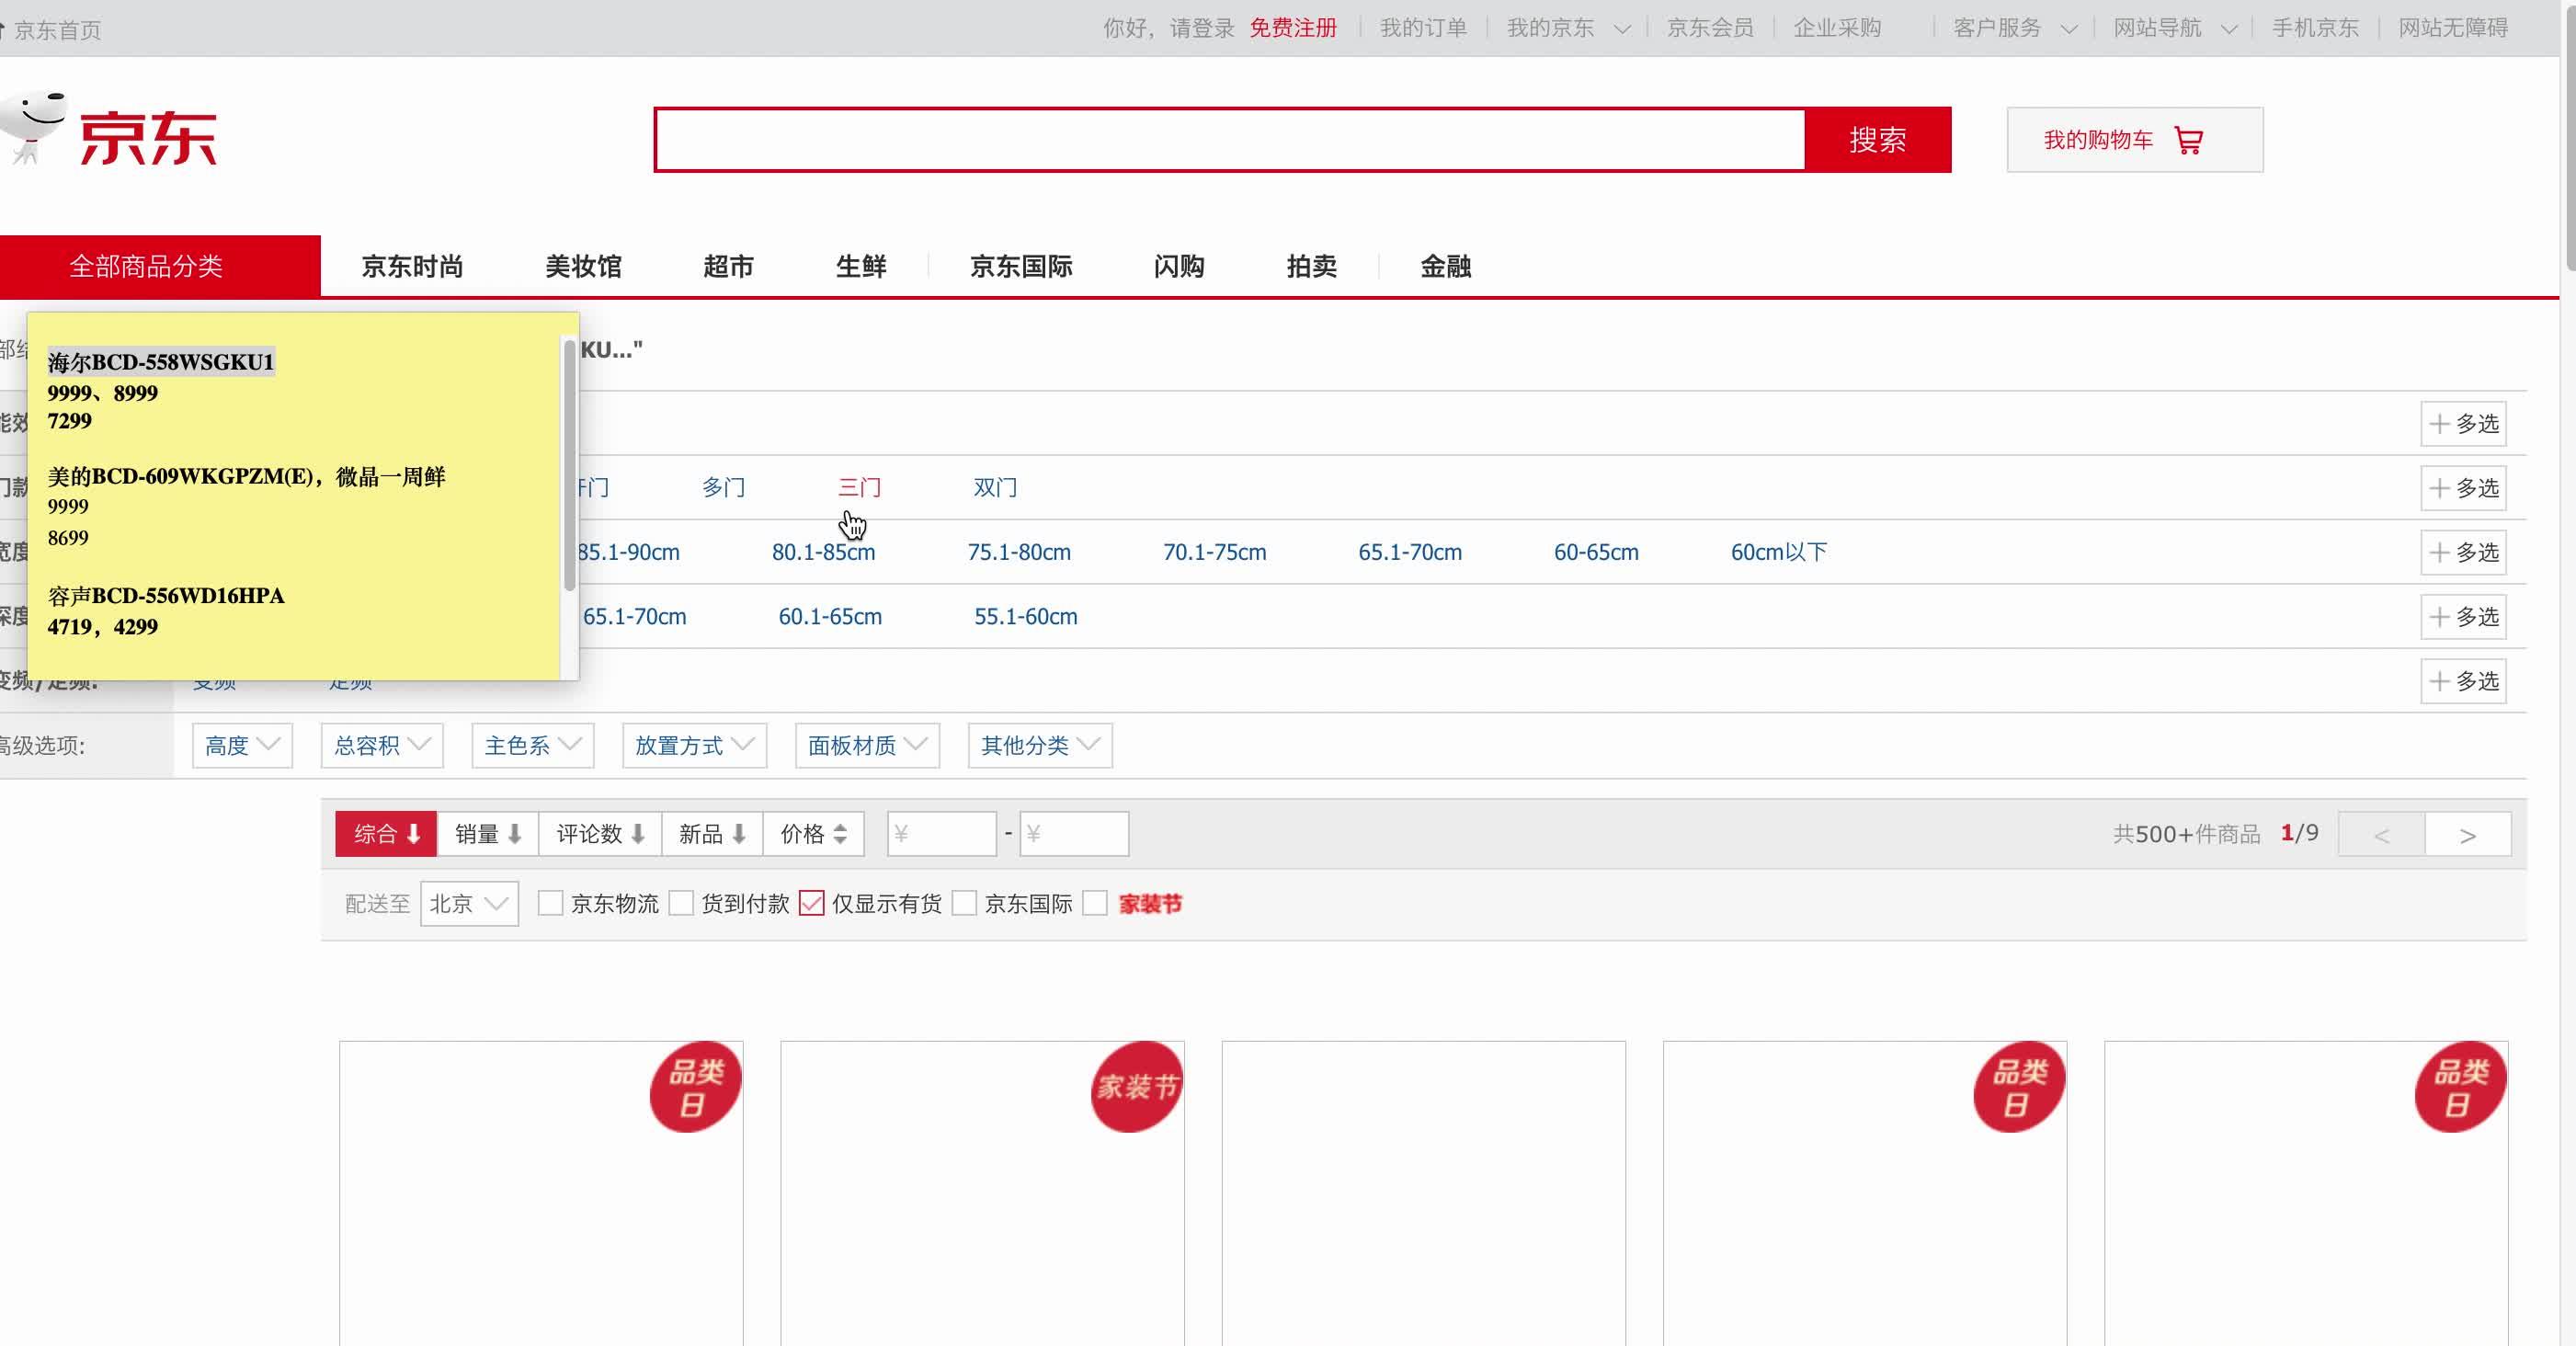Open 京东会员 link
Screen dimensions: 2576x1346
pyautogui.click(x=1710, y=28)
